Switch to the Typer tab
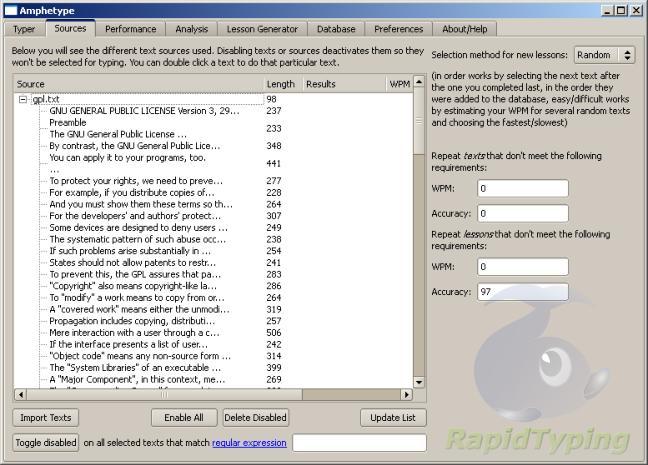 point(24,29)
